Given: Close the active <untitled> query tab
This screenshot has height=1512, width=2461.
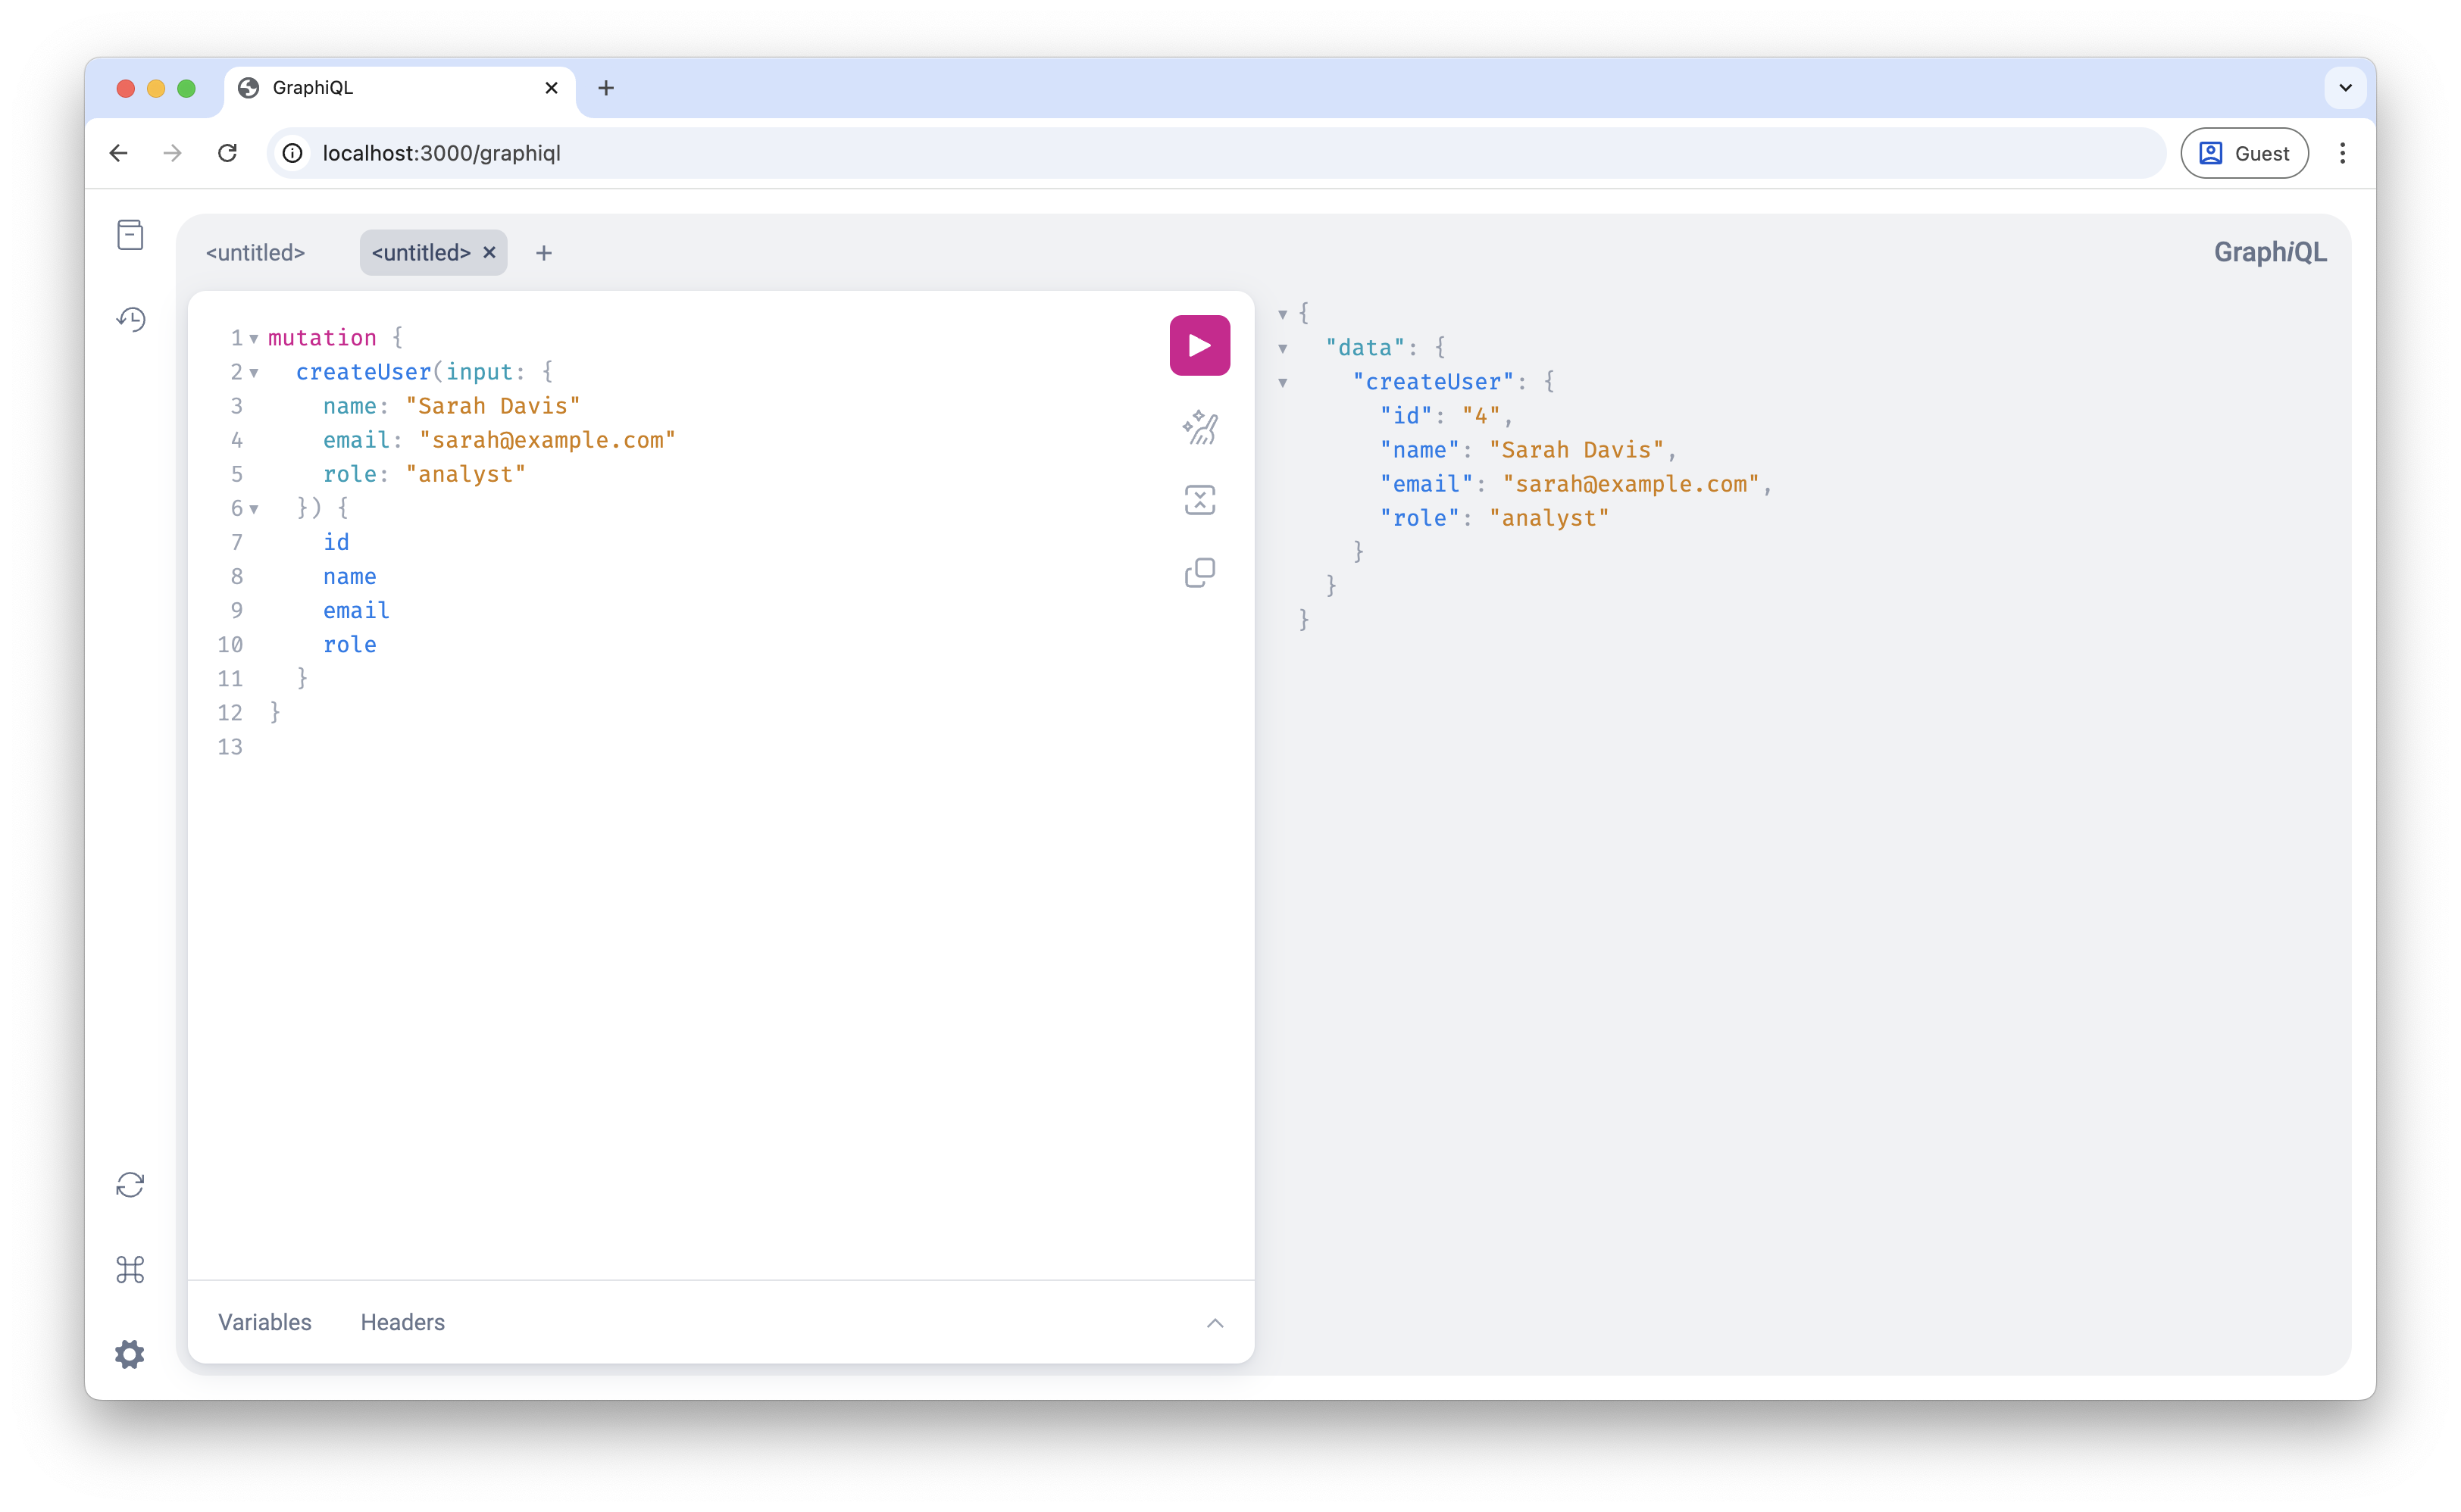Looking at the screenshot, I should [x=489, y=253].
